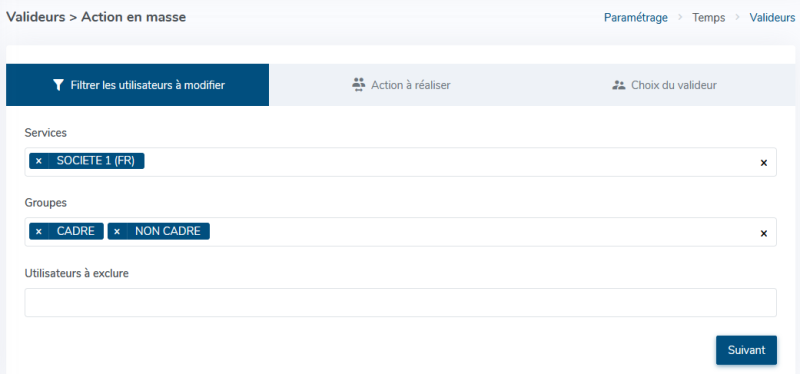Click the Suivant button
This screenshot has height=374, width=800.
(x=746, y=350)
